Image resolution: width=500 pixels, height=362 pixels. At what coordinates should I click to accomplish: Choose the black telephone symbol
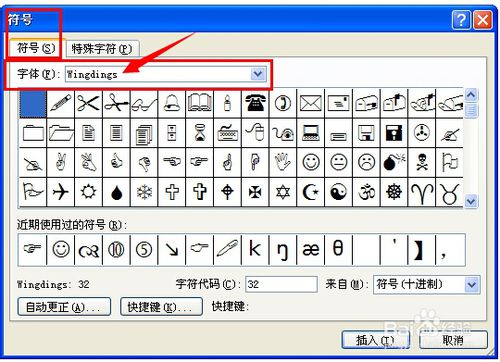click(255, 103)
